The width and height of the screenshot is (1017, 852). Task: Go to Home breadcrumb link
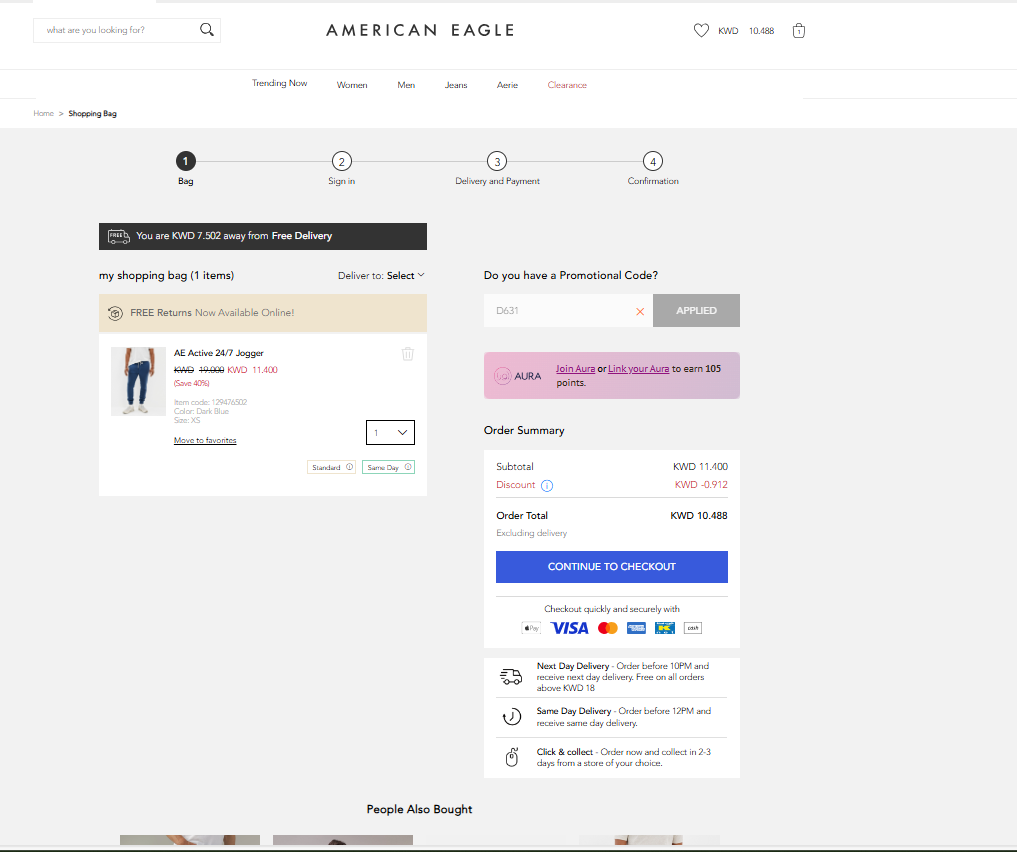click(x=43, y=114)
